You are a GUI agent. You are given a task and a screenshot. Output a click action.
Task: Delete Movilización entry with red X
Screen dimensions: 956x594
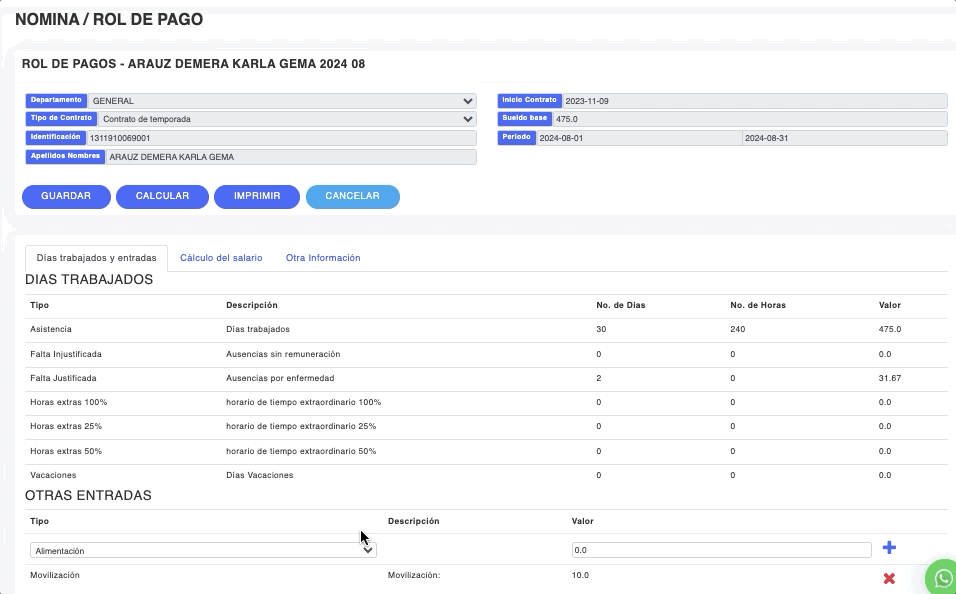coord(889,578)
